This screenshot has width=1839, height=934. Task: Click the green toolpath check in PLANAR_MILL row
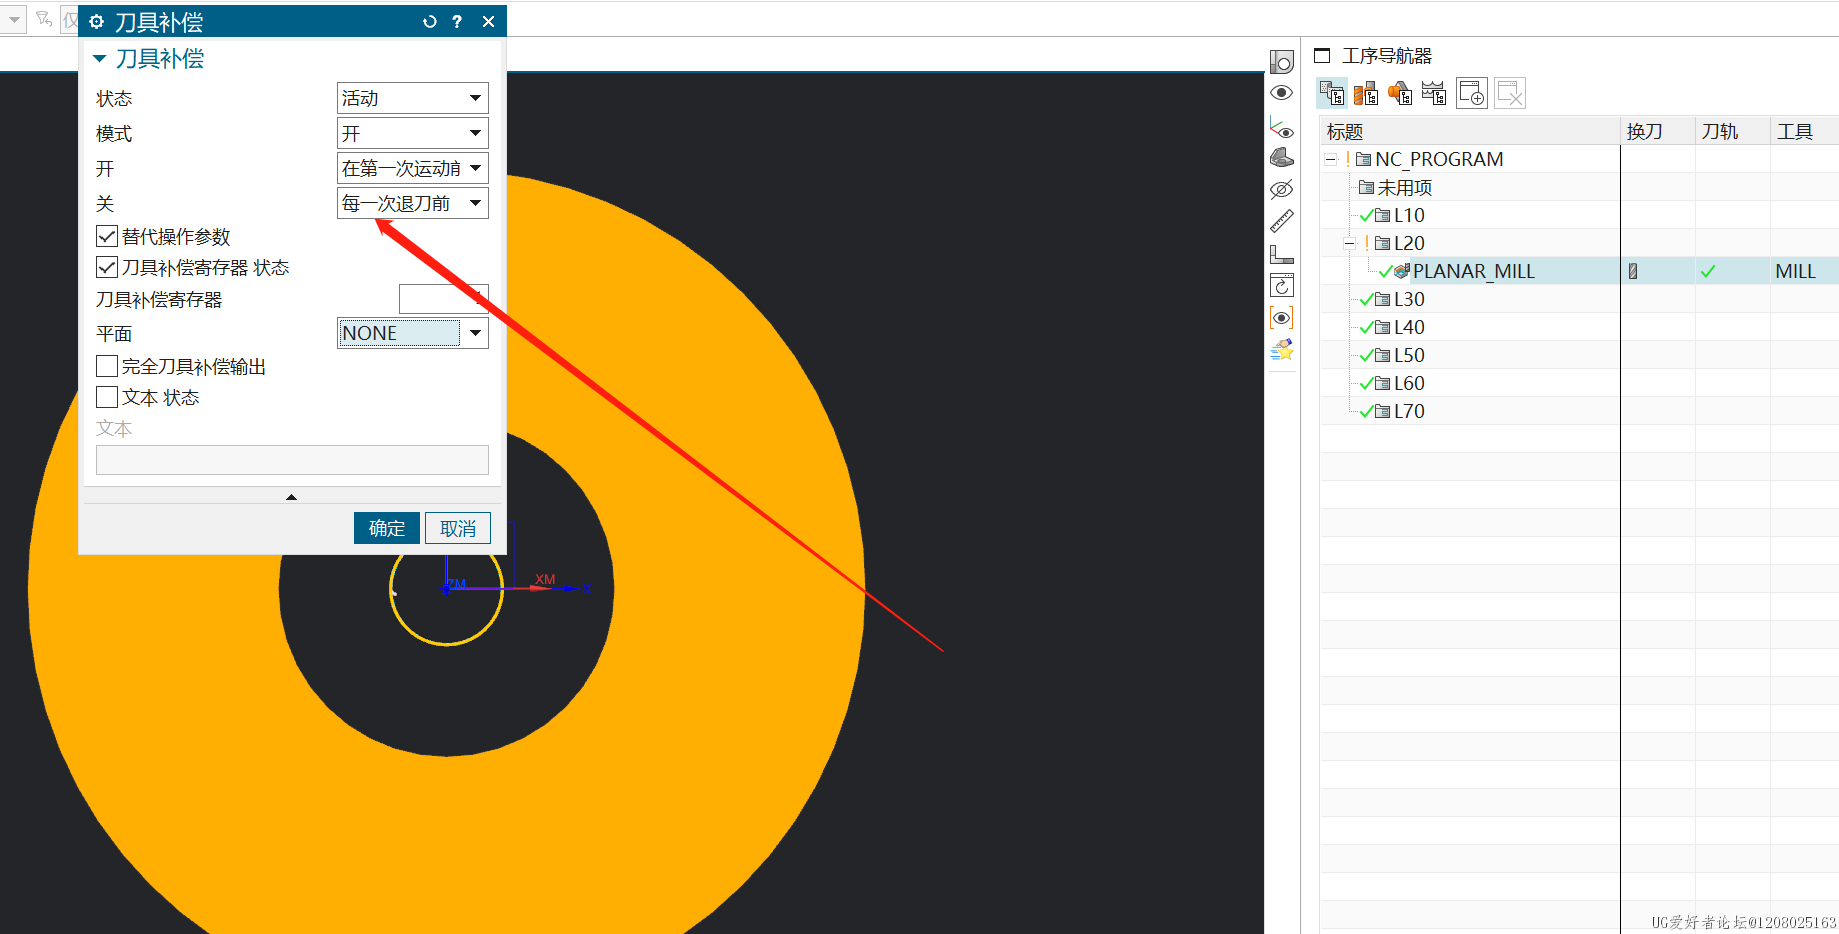[1708, 271]
